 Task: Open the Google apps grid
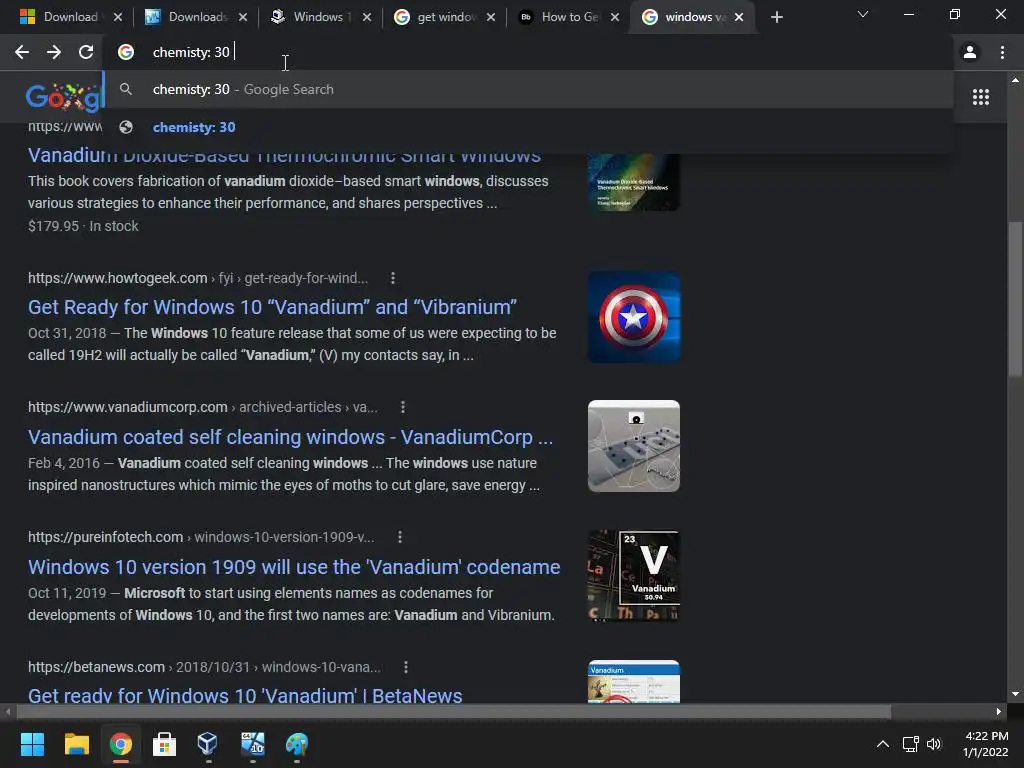(981, 97)
